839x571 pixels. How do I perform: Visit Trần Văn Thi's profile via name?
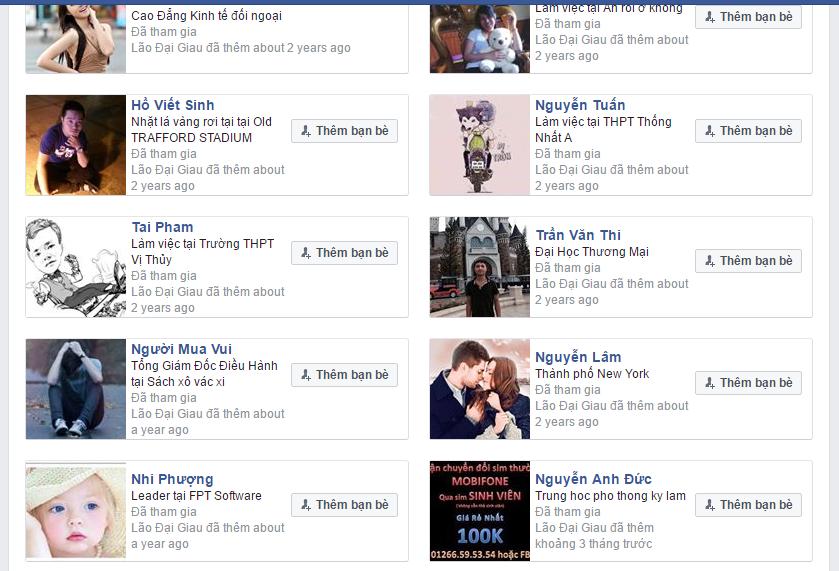[578, 235]
